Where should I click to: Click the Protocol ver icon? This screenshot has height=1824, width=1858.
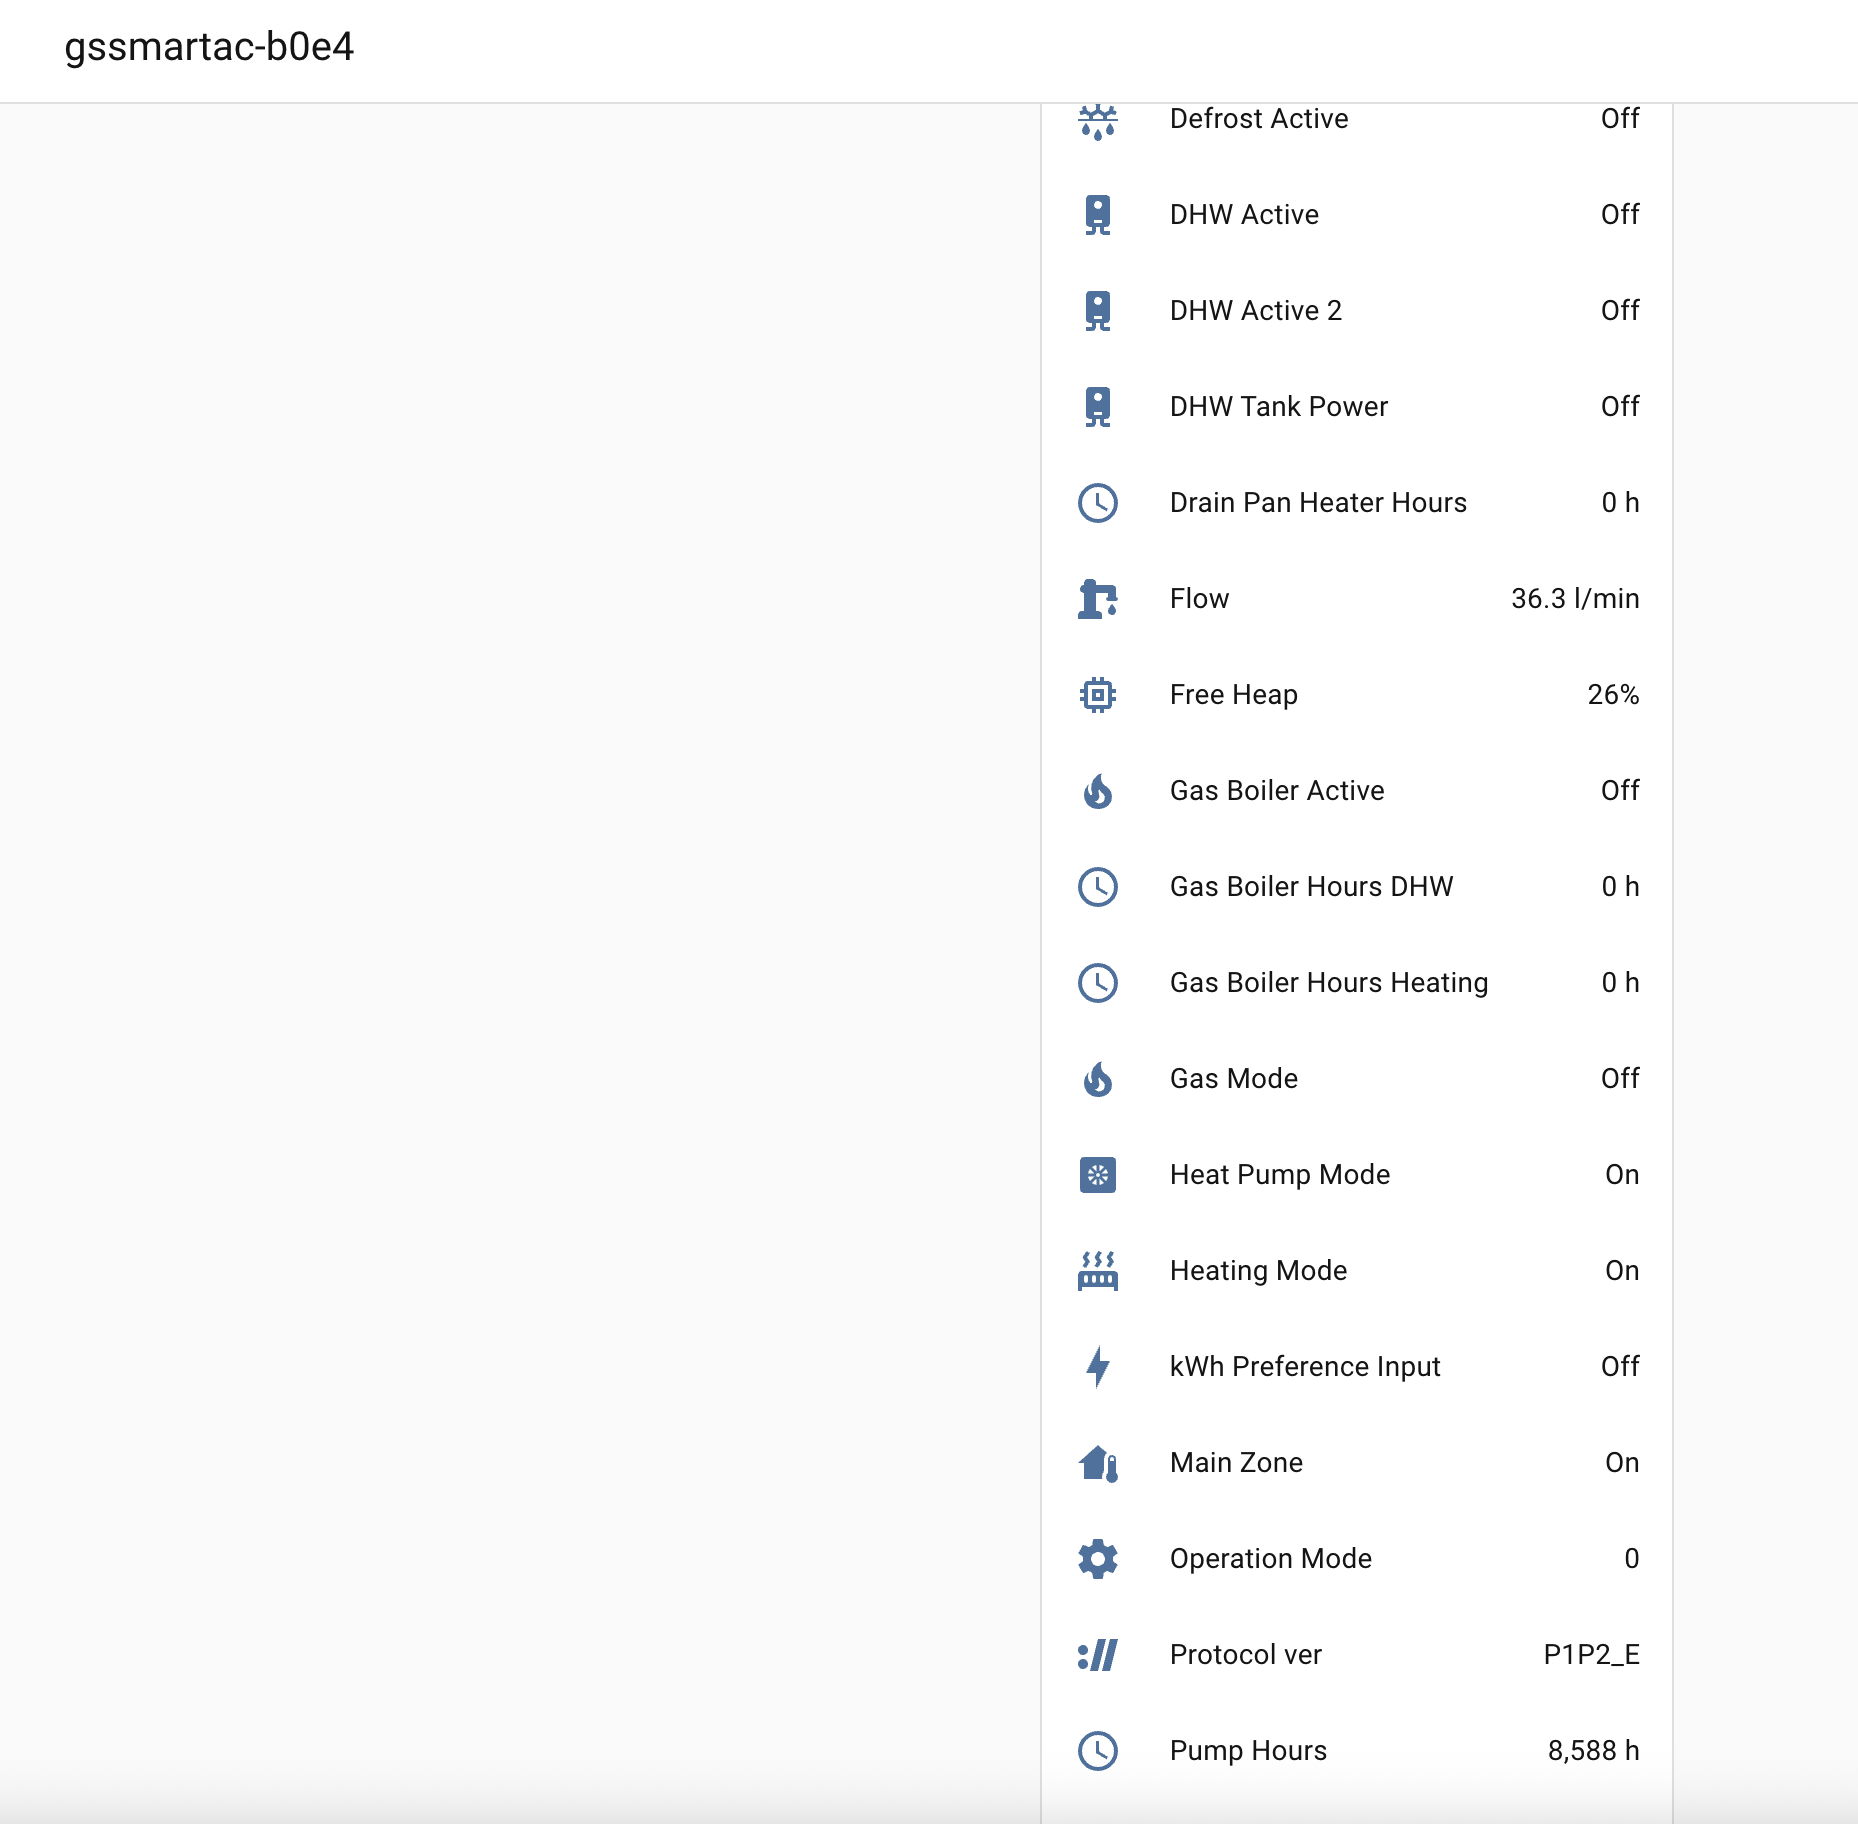[1097, 1655]
